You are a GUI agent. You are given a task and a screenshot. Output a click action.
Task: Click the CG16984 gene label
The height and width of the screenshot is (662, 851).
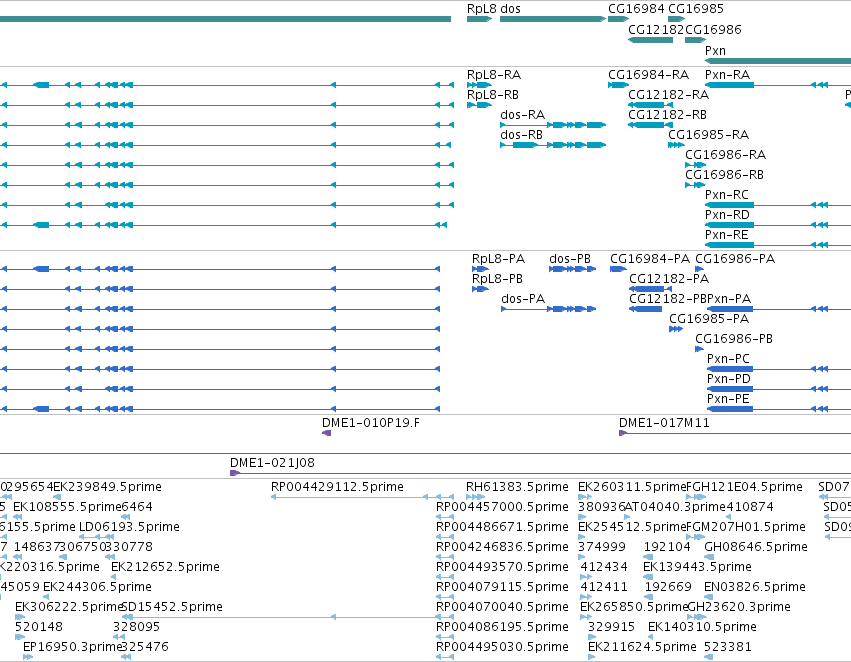tap(636, 9)
